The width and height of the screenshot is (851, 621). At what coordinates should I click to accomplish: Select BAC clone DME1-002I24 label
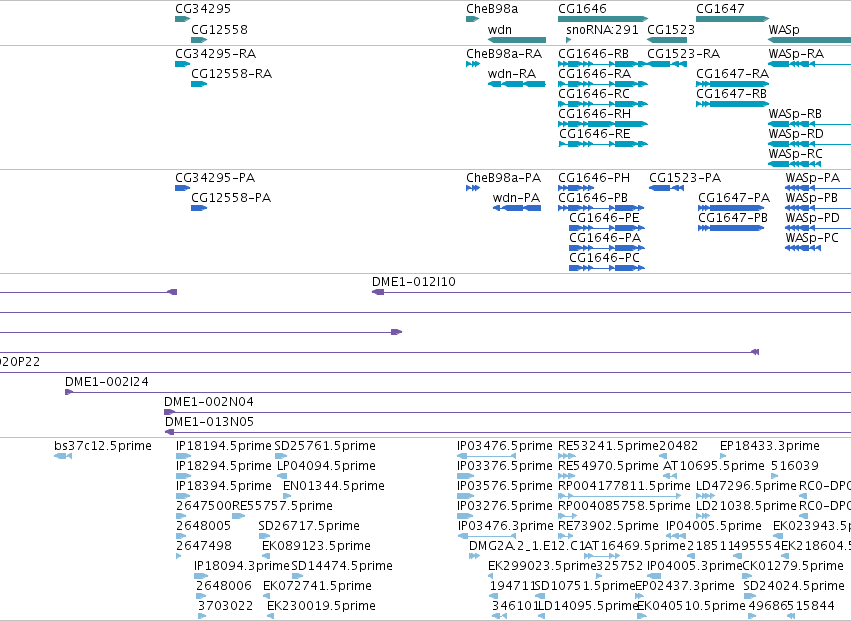click(106, 382)
